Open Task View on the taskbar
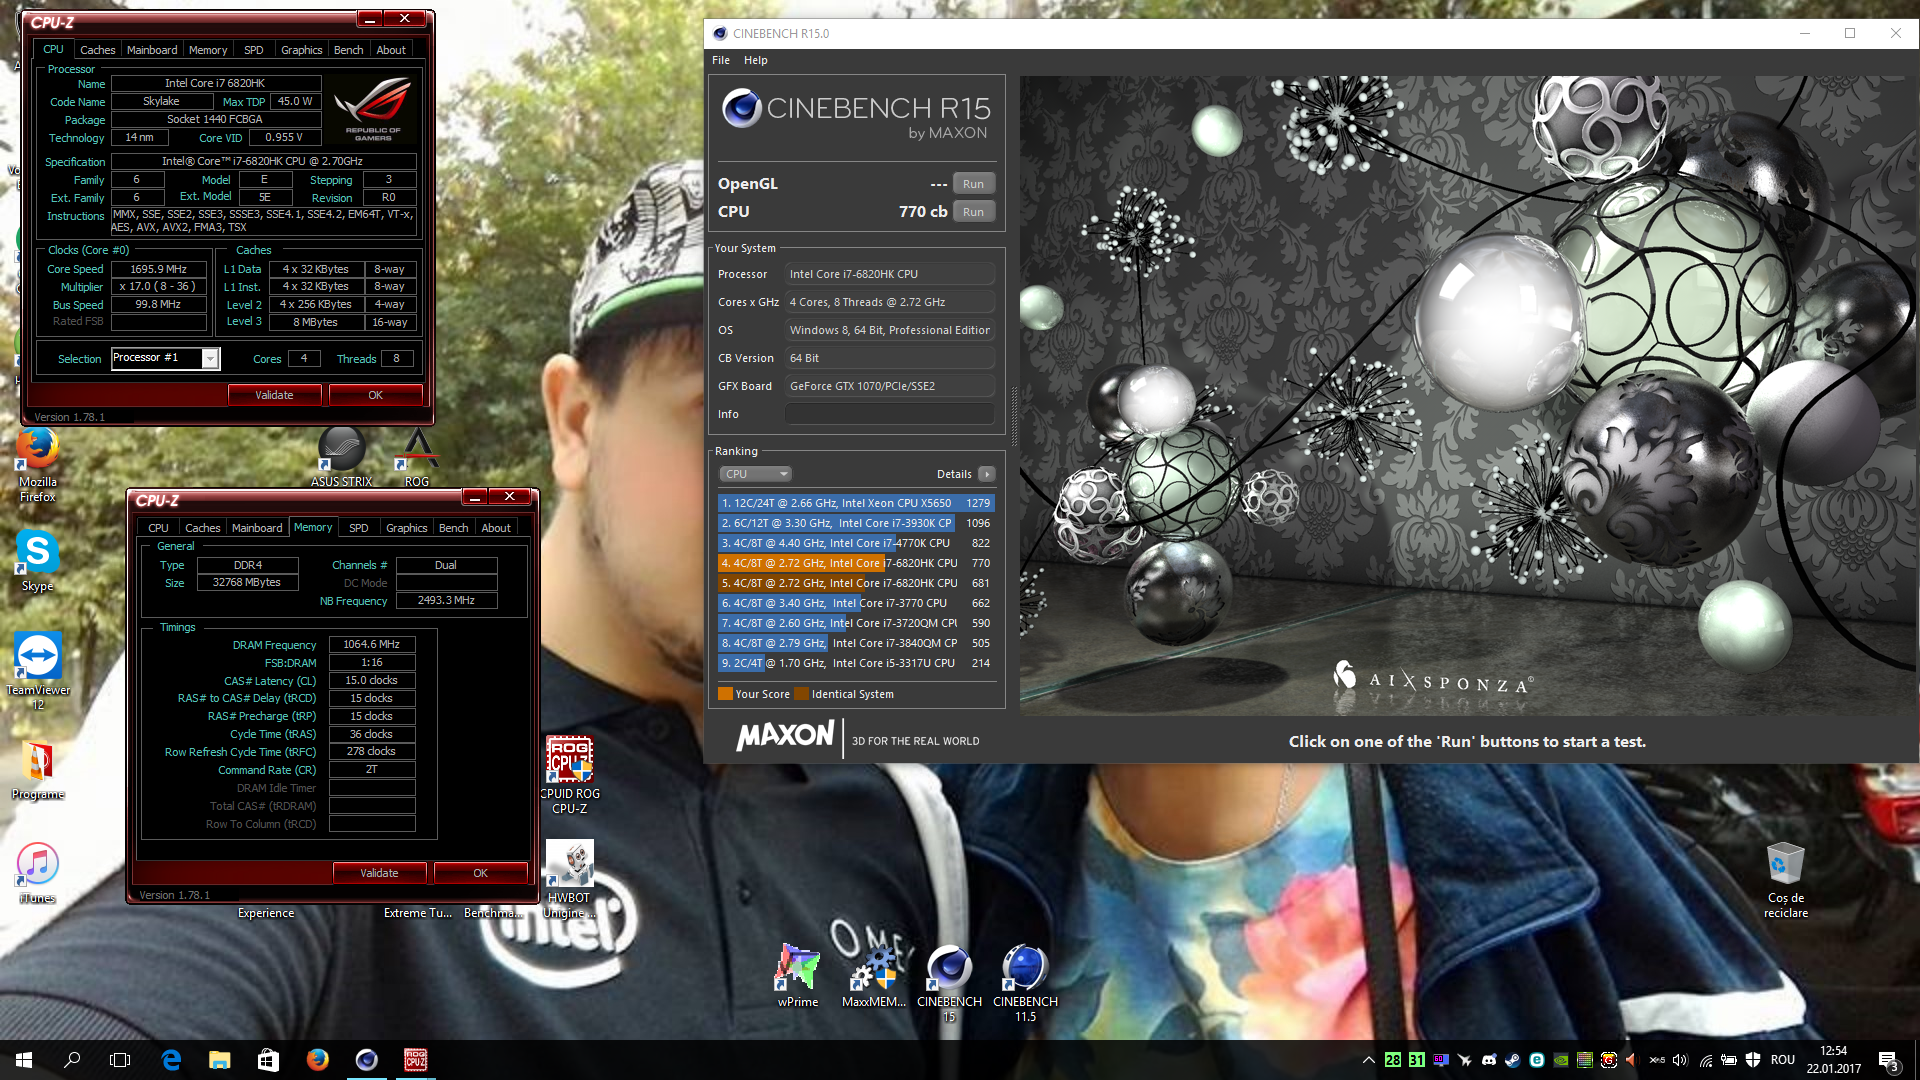 120,1060
